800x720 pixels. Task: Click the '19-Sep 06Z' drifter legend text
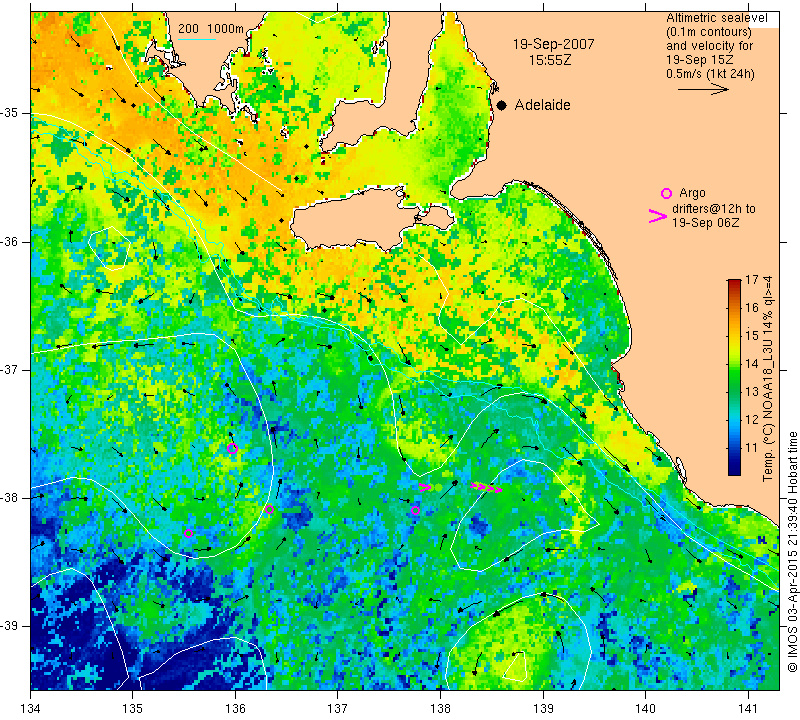[705, 222]
